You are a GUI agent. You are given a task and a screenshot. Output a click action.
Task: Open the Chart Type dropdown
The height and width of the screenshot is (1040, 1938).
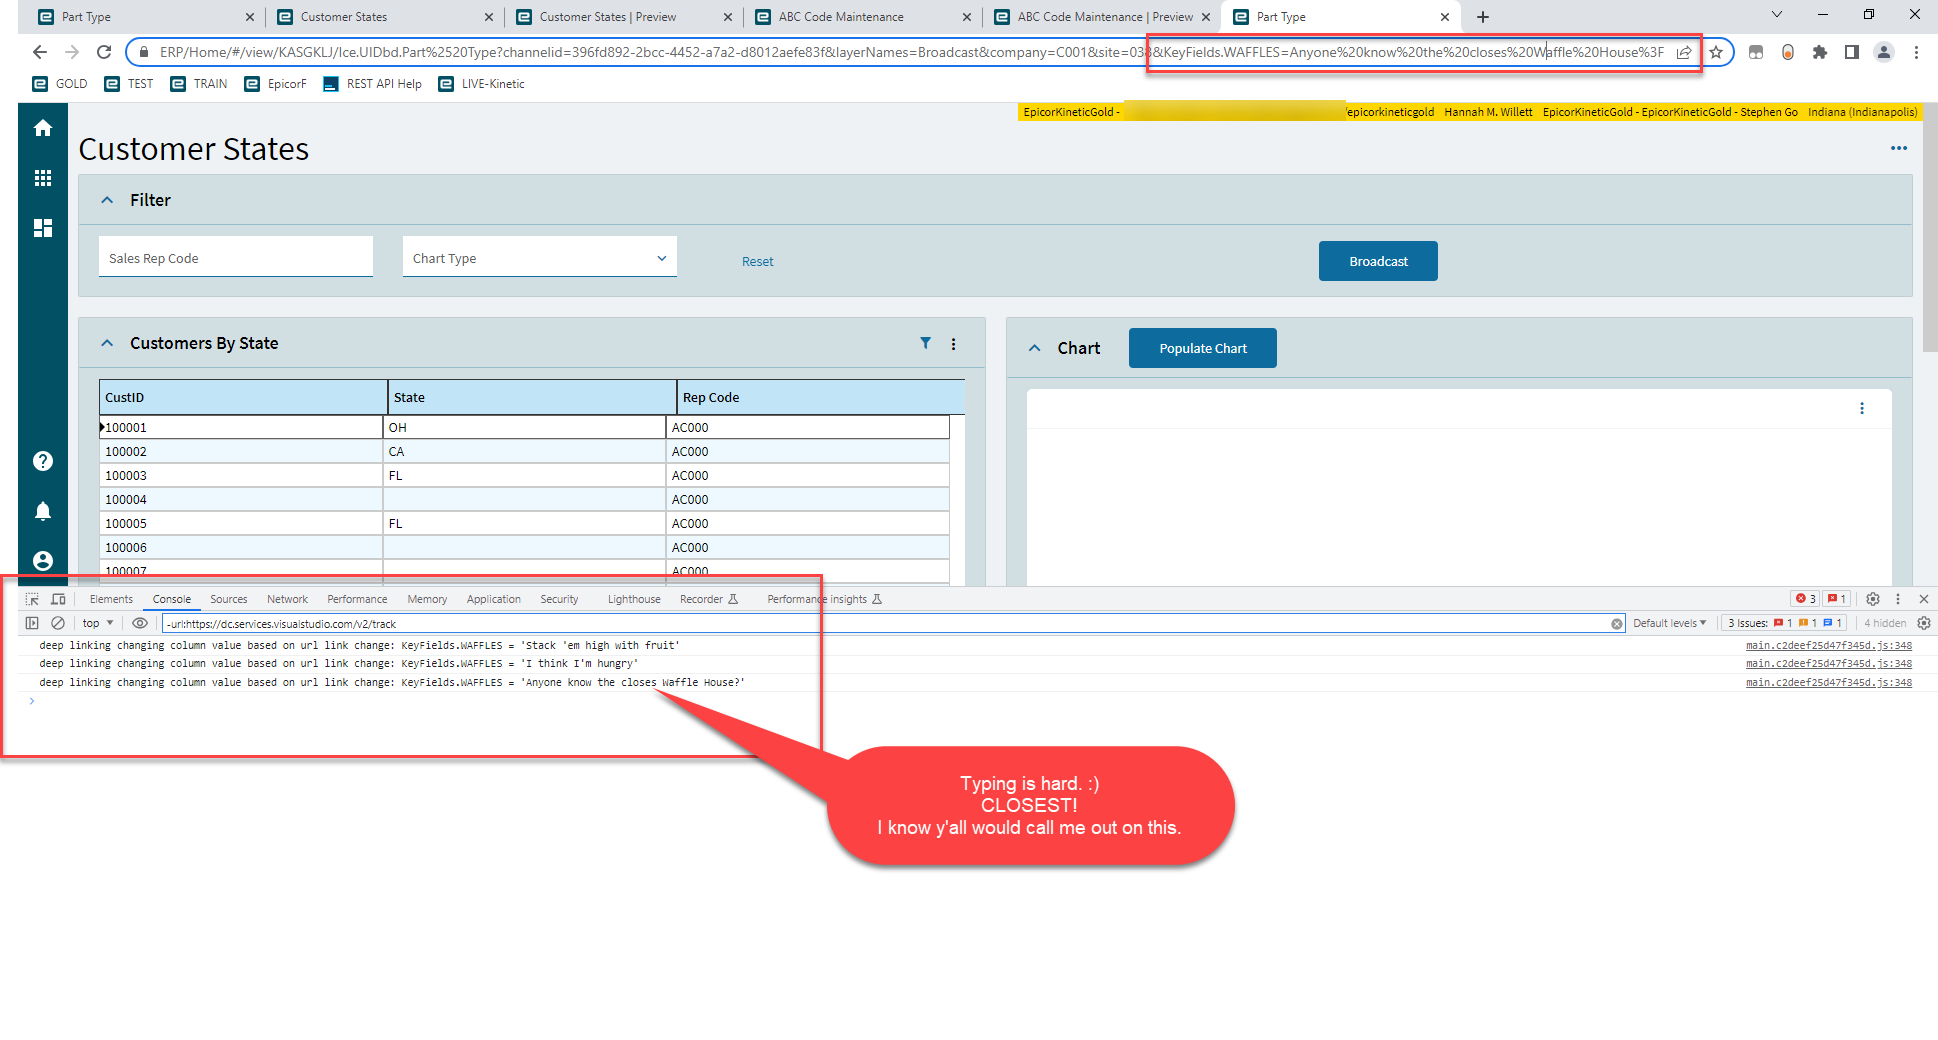(540, 257)
